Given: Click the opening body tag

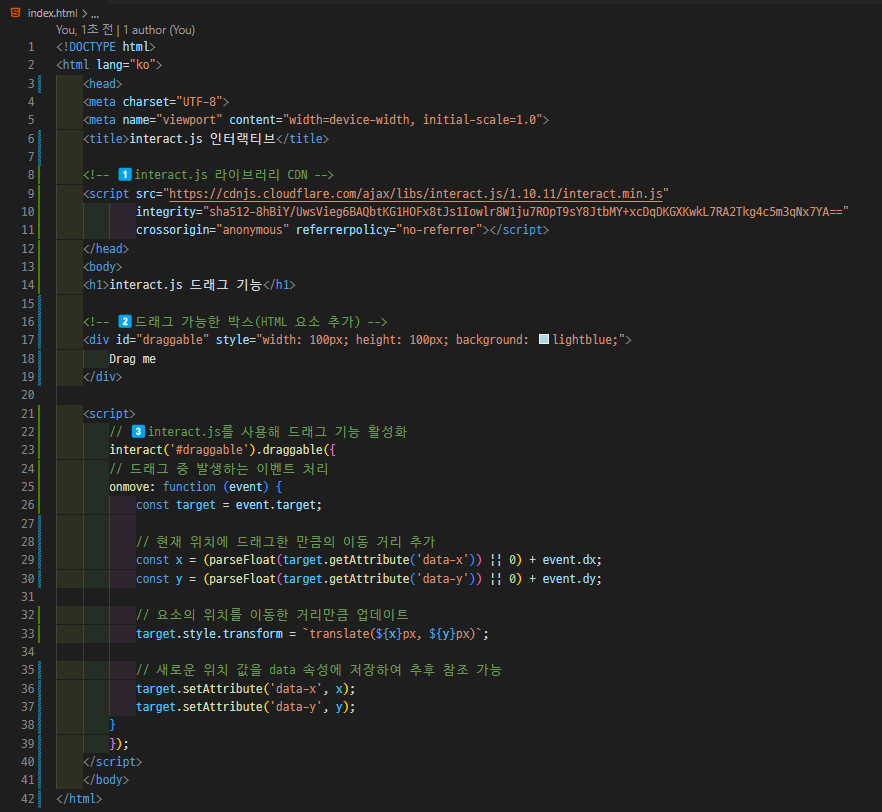Looking at the screenshot, I should (102, 267).
